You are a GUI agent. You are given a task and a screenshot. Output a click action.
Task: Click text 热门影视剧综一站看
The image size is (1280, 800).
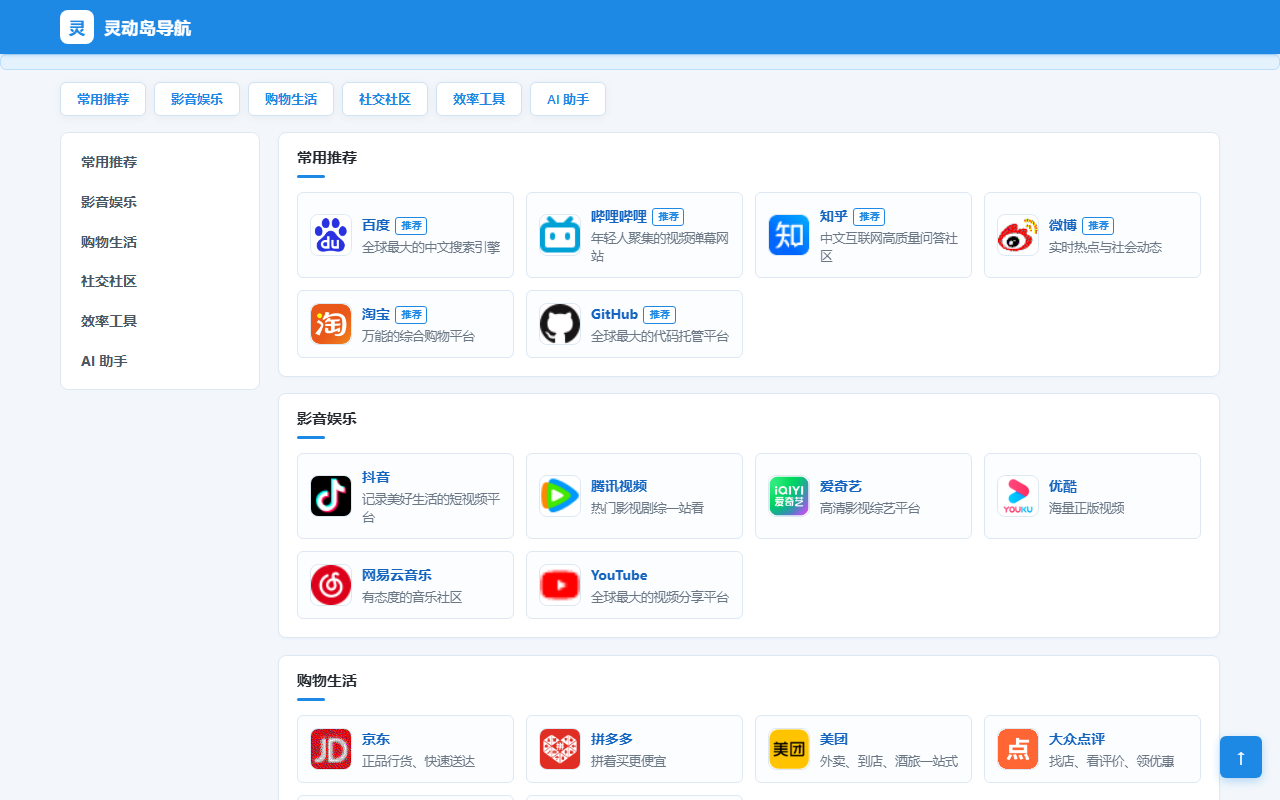pos(647,508)
